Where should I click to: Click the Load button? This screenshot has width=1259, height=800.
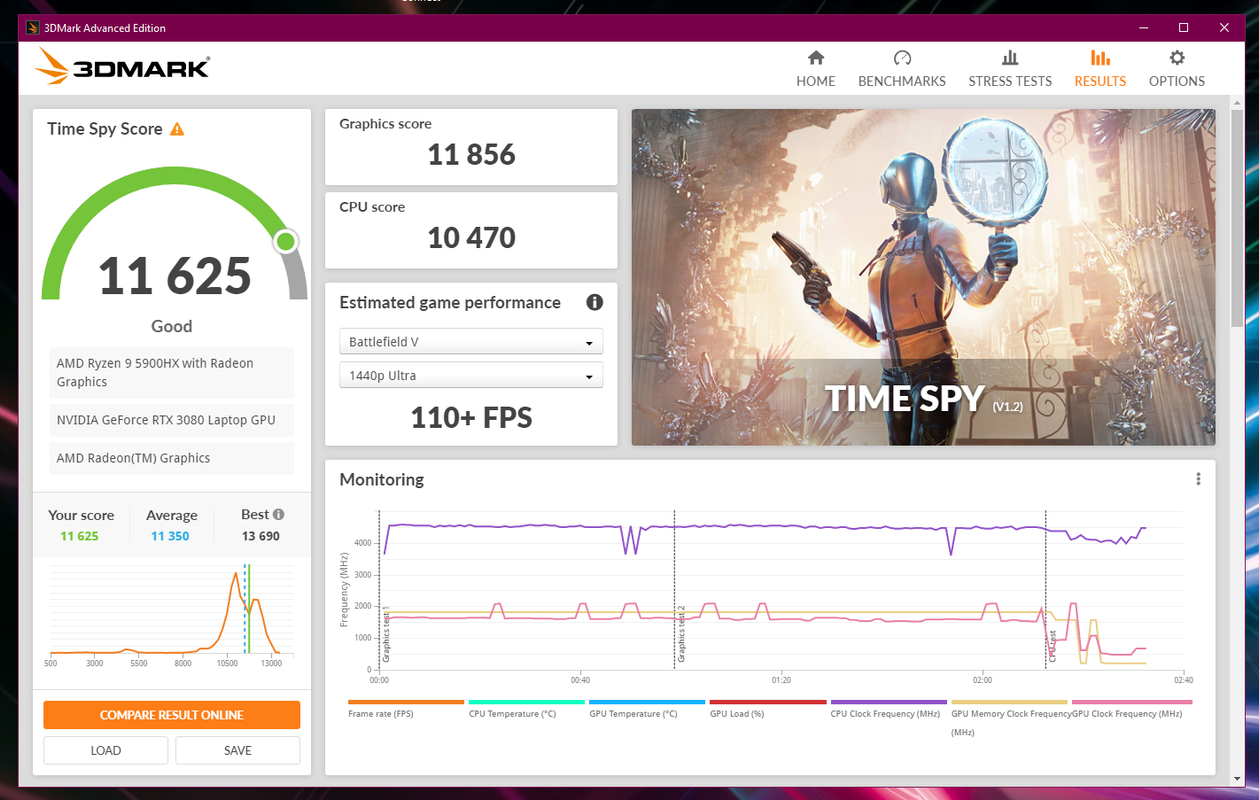click(x=106, y=750)
